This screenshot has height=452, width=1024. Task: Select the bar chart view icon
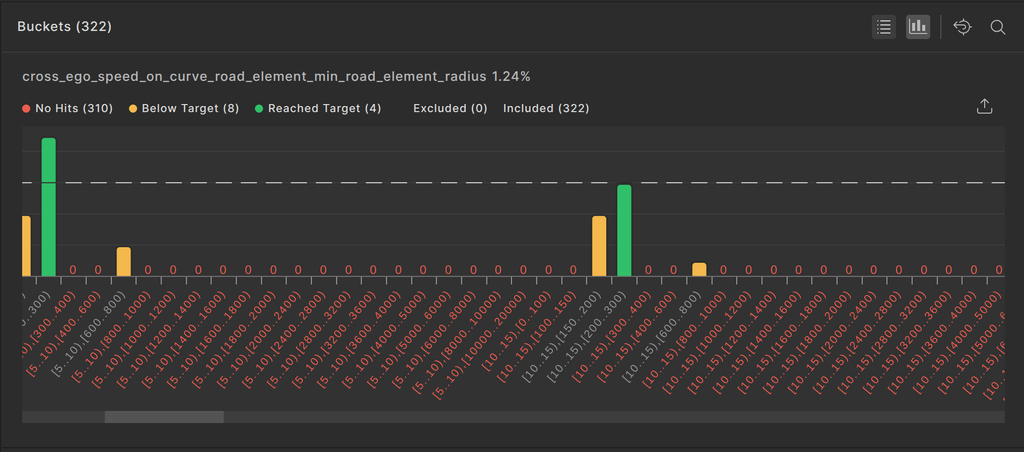click(918, 27)
